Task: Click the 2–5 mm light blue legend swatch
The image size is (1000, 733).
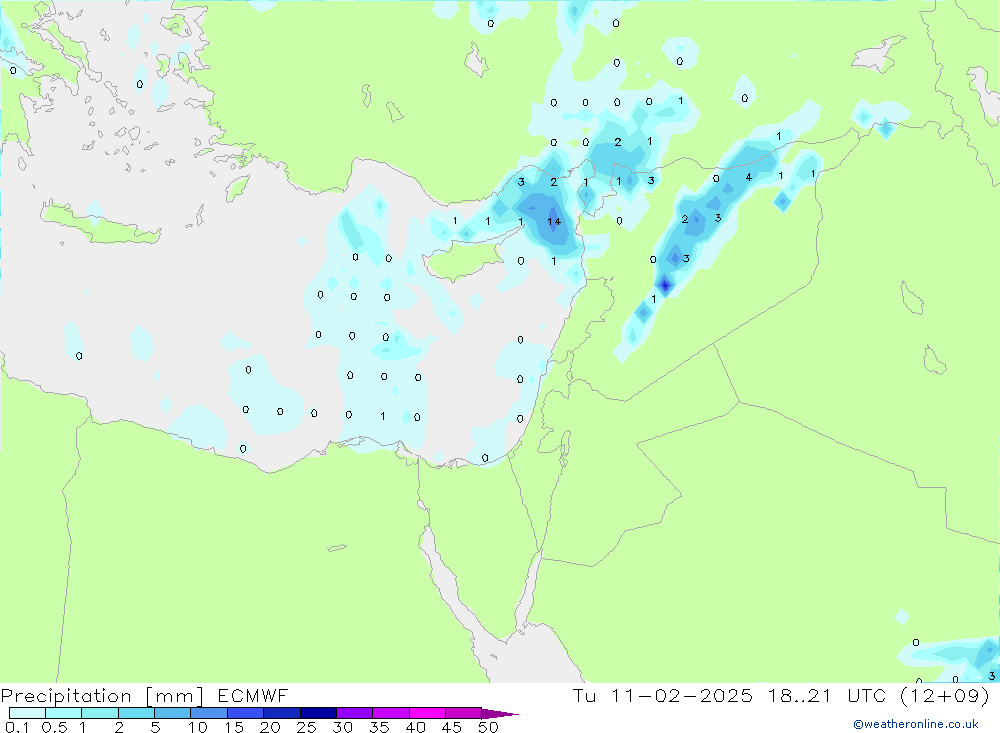Action: [136, 713]
